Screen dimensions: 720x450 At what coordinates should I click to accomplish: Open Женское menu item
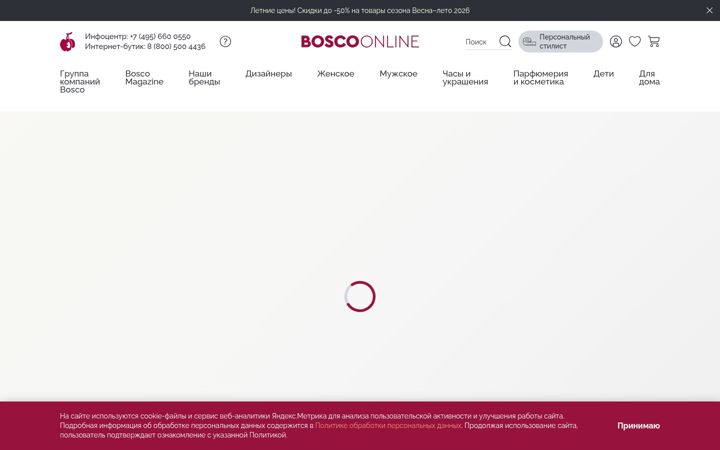(336, 73)
